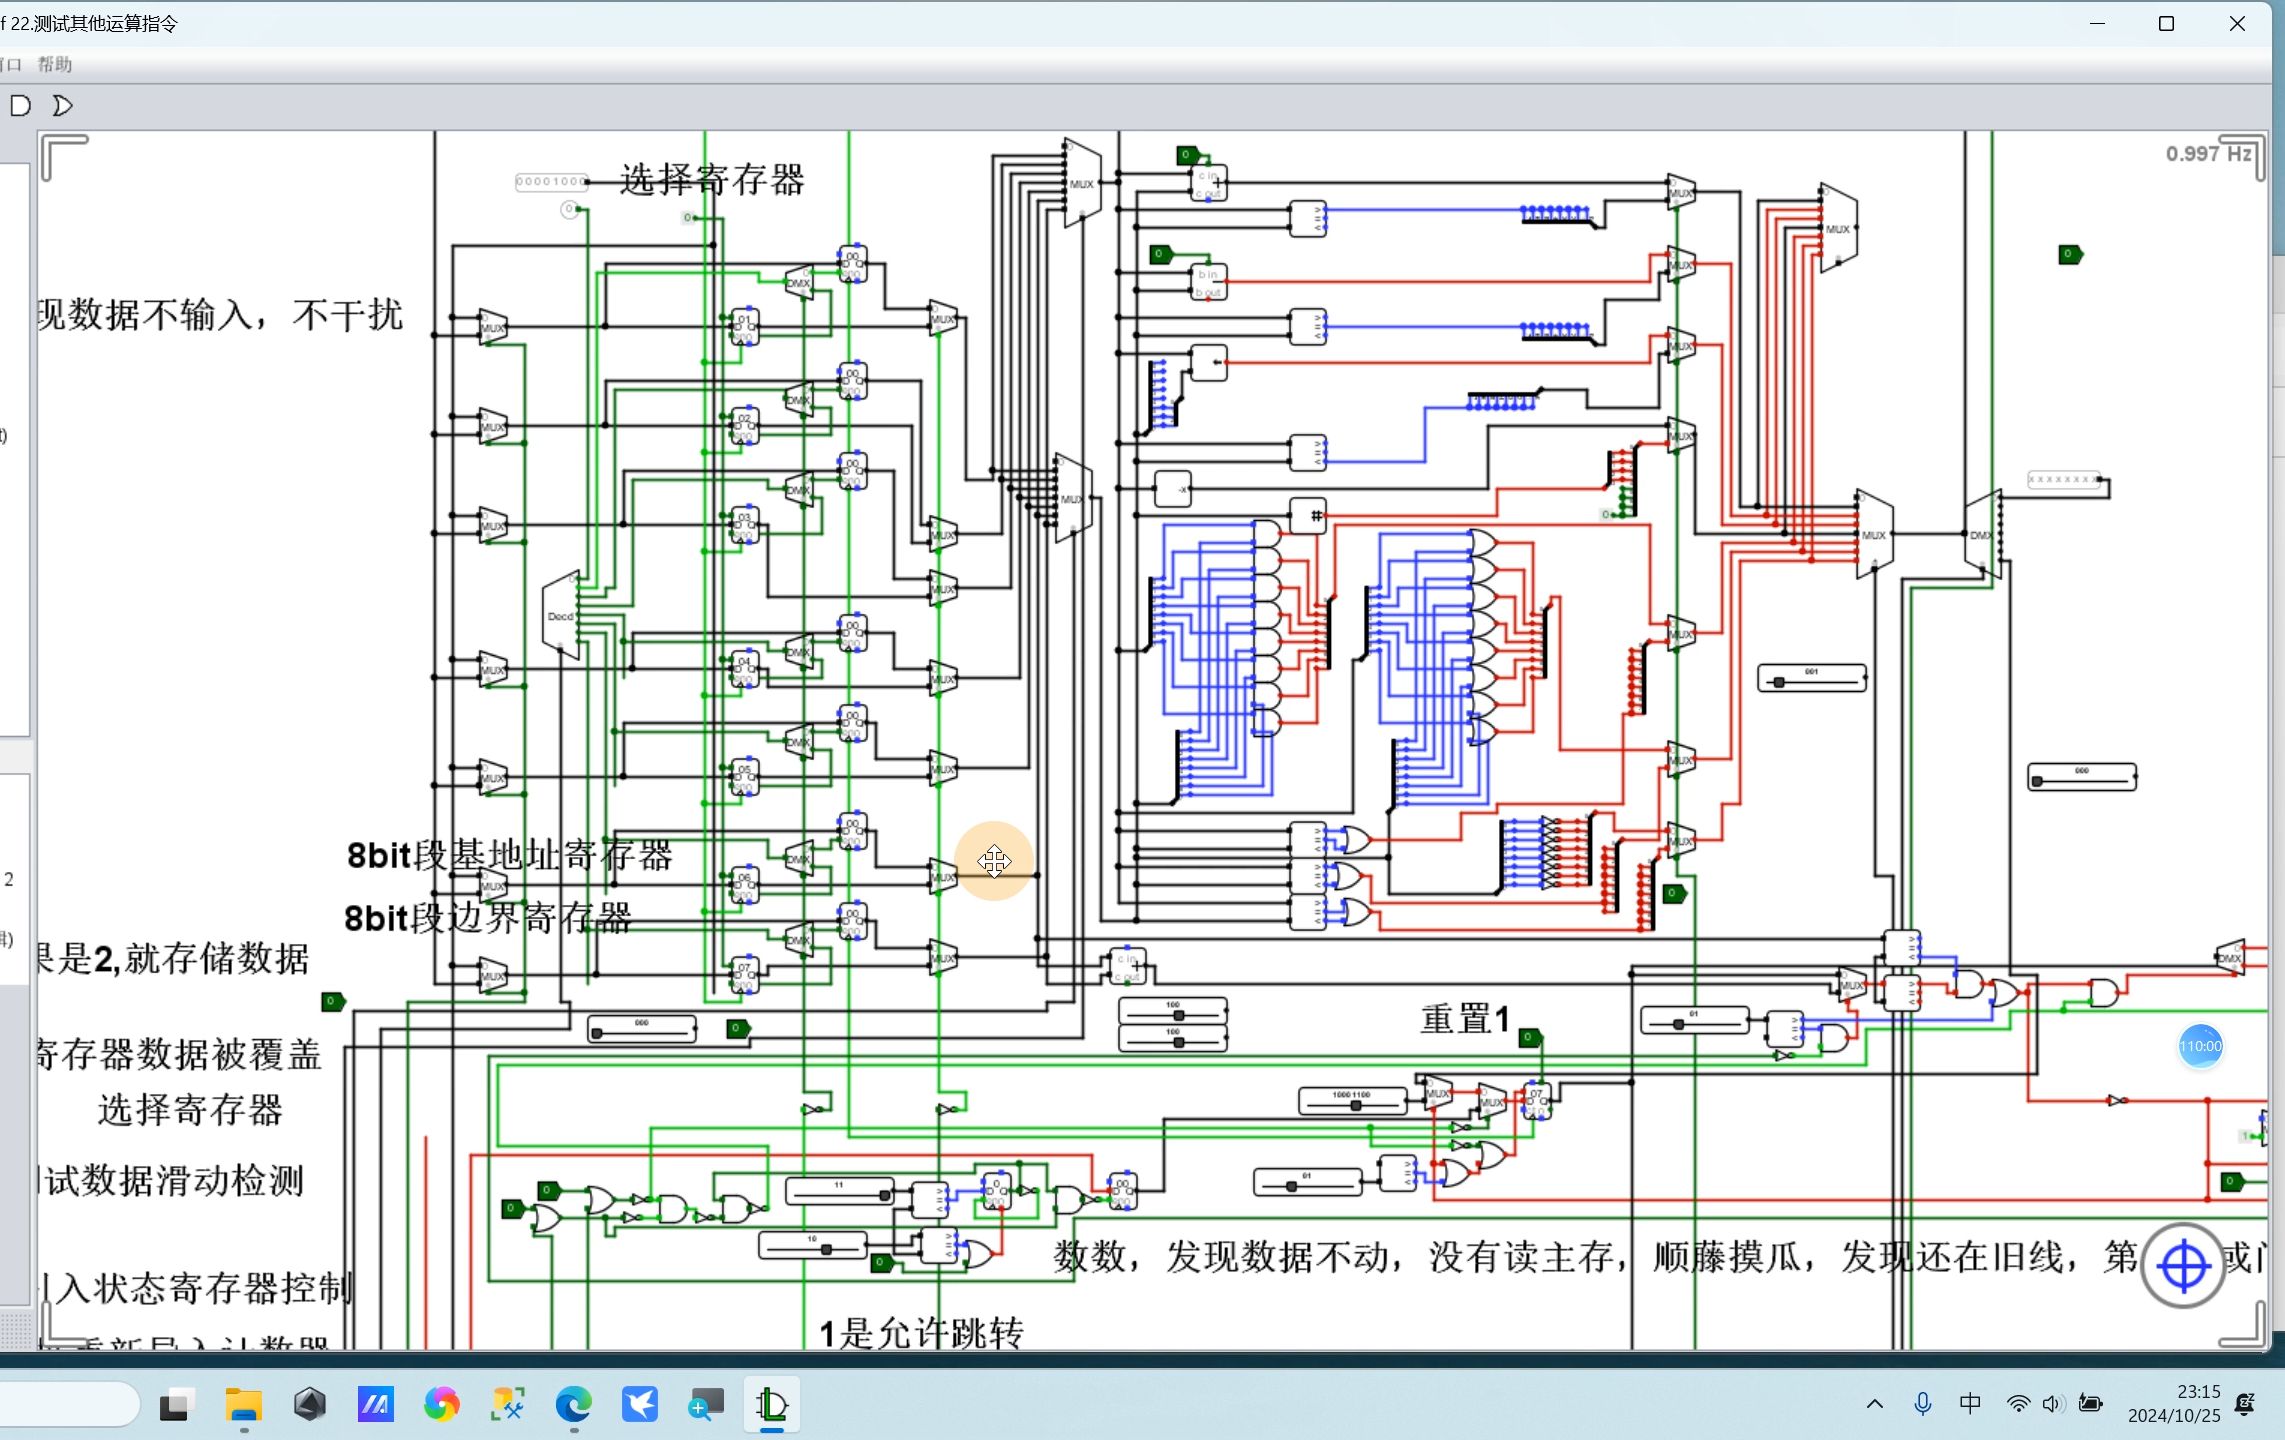Show hidden system tray icons
The image size is (2285, 1440).
(1875, 1404)
